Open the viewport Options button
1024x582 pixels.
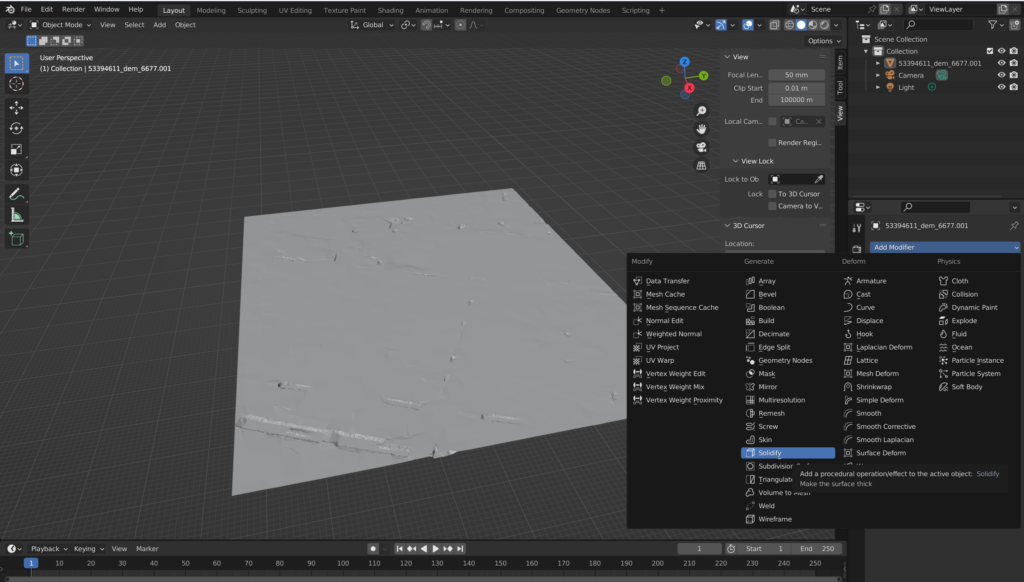823,41
